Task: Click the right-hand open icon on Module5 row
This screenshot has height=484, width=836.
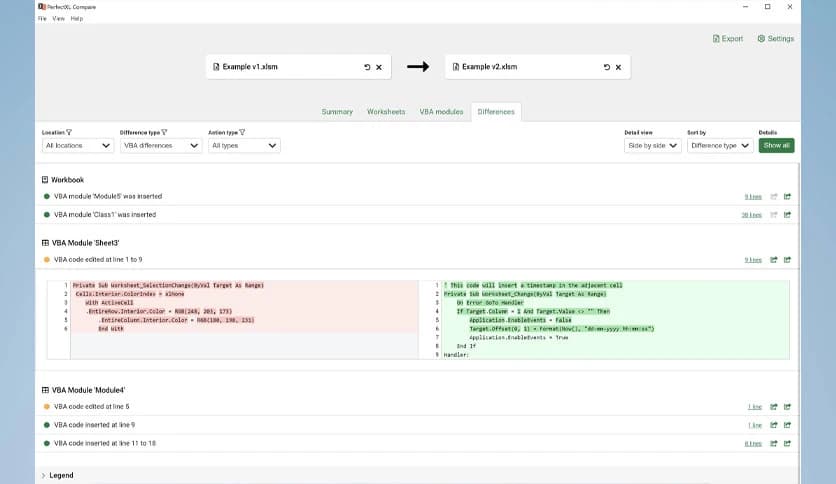Action: [x=787, y=197]
